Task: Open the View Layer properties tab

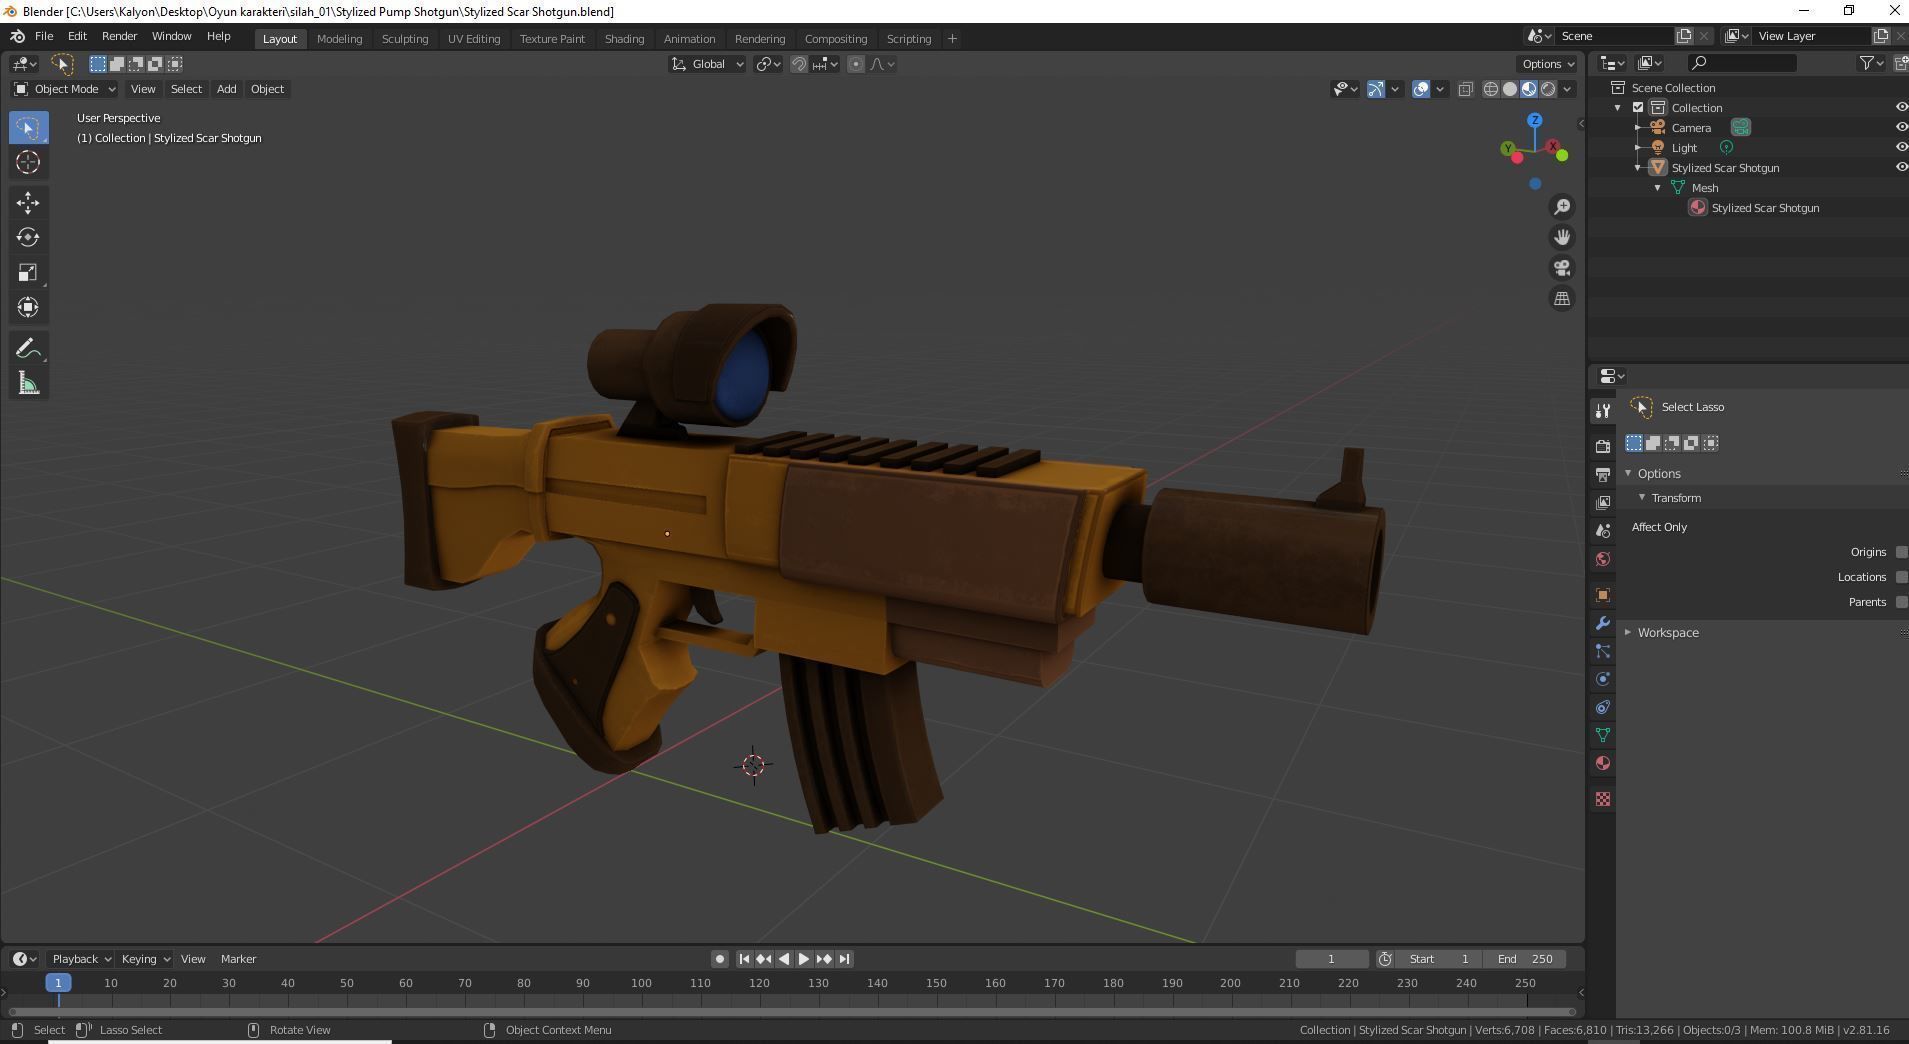Action: (x=1603, y=502)
